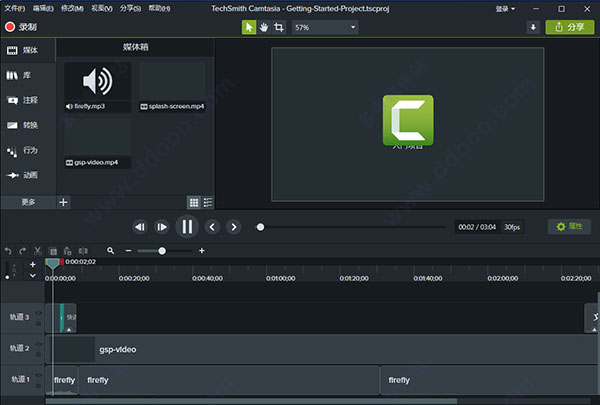The width and height of the screenshot is (600, 405).
Task: Toggle lock of Track 2
Action: (x=38, y=354)
